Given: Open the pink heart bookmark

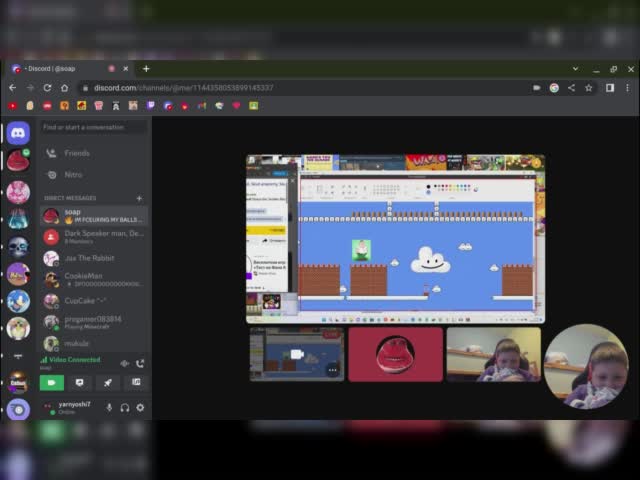Looking at the screenshot, I should coord(236,106).
